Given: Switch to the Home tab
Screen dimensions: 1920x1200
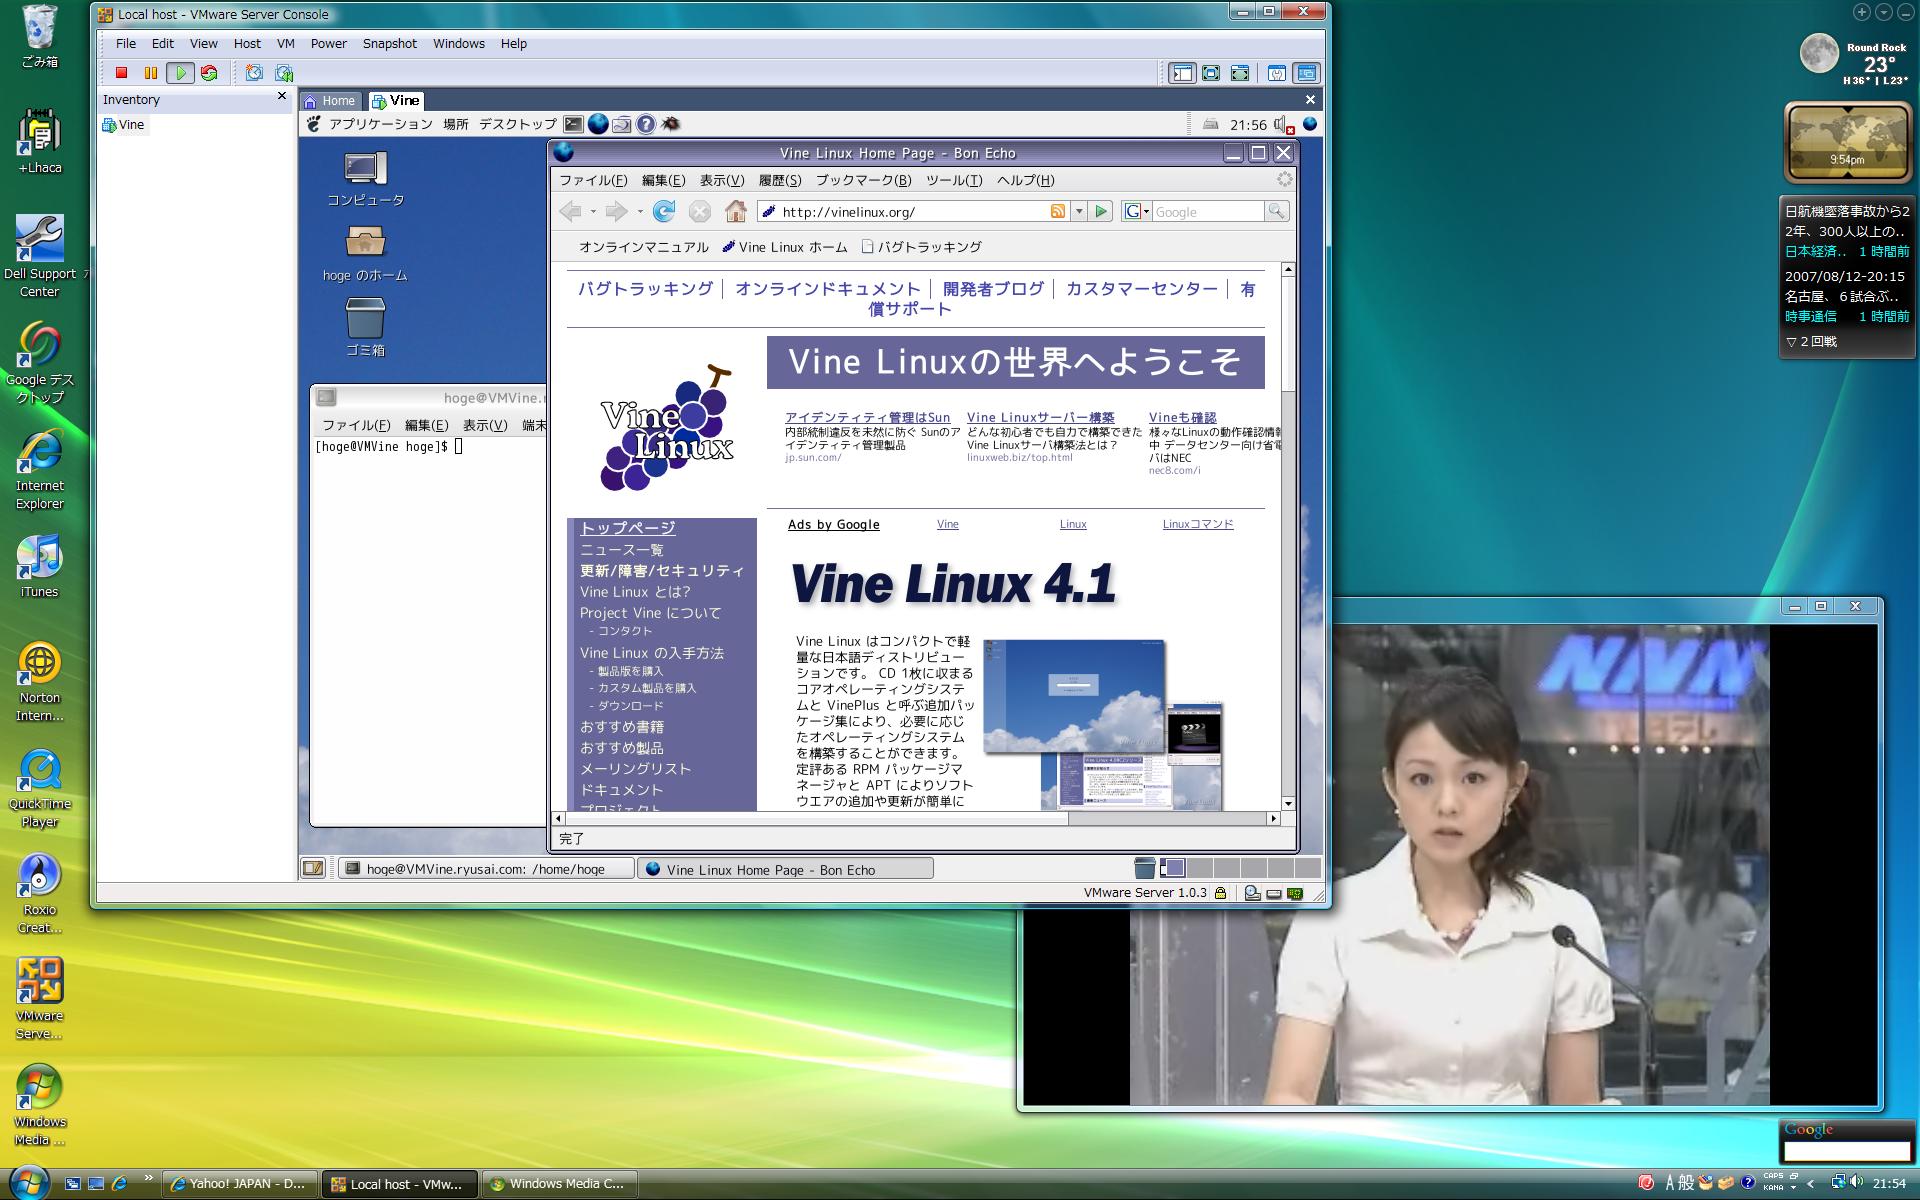Looking at the screenshot, I should point(331,101).
